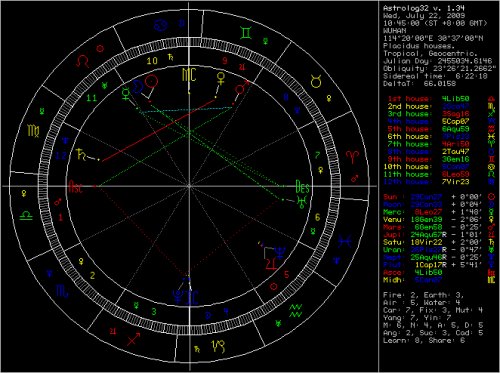Select the green Gemini sign on outer ring

(x=246, y=33)
